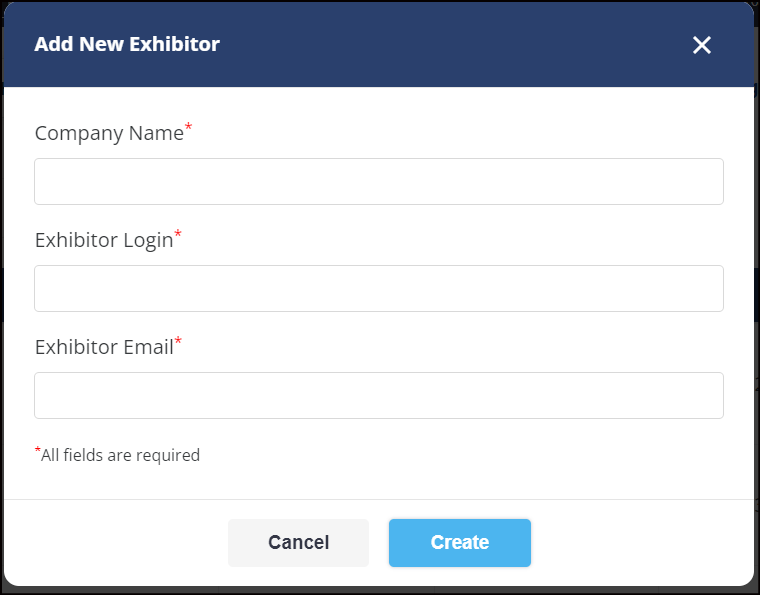The image size is (760, 595).
Task: Click the white footer area right of Create
Action: 642,543
